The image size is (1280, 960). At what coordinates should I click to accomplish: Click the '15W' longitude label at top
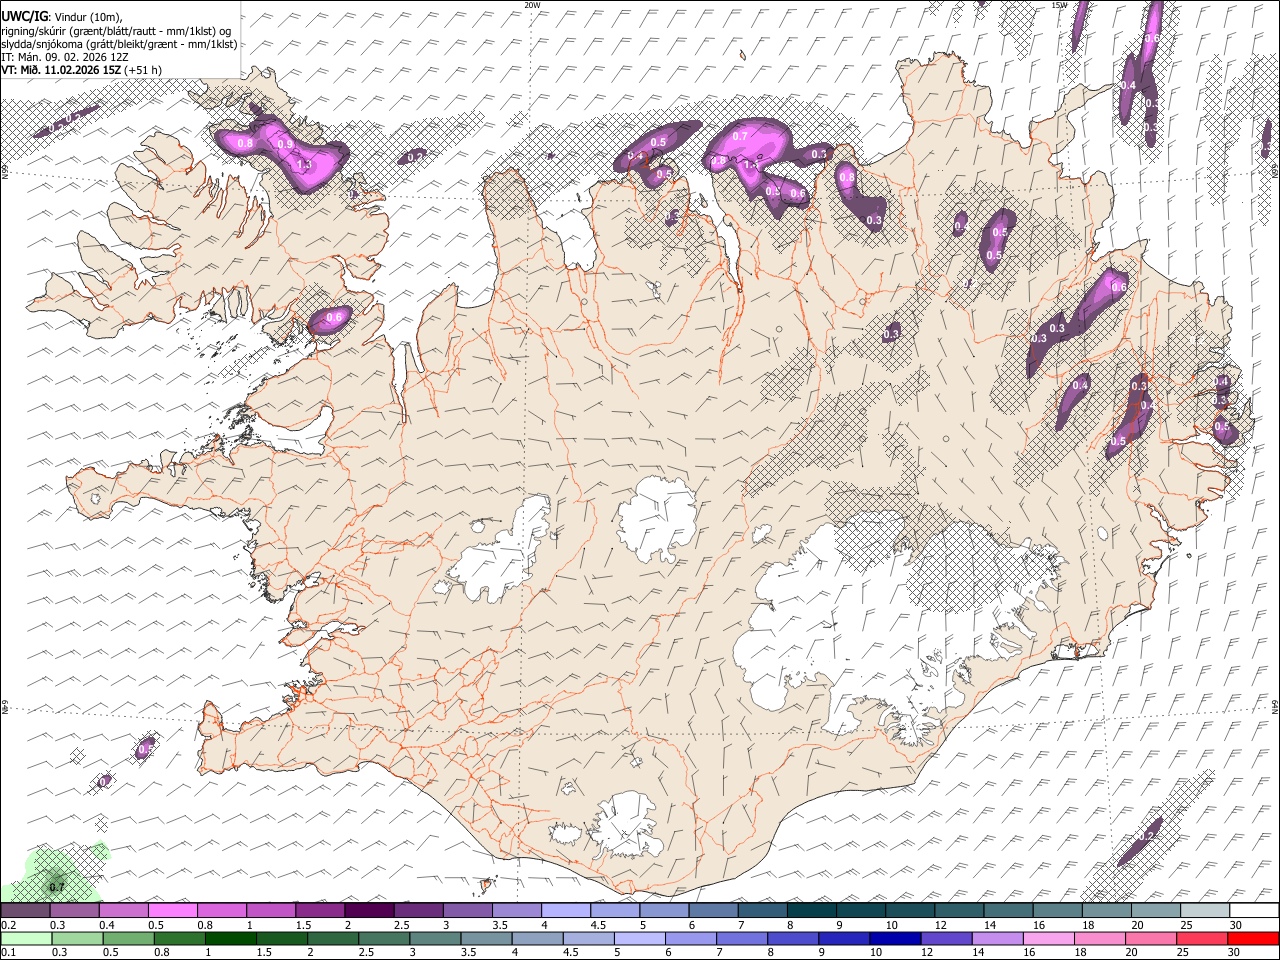(x=1059, y=5)
